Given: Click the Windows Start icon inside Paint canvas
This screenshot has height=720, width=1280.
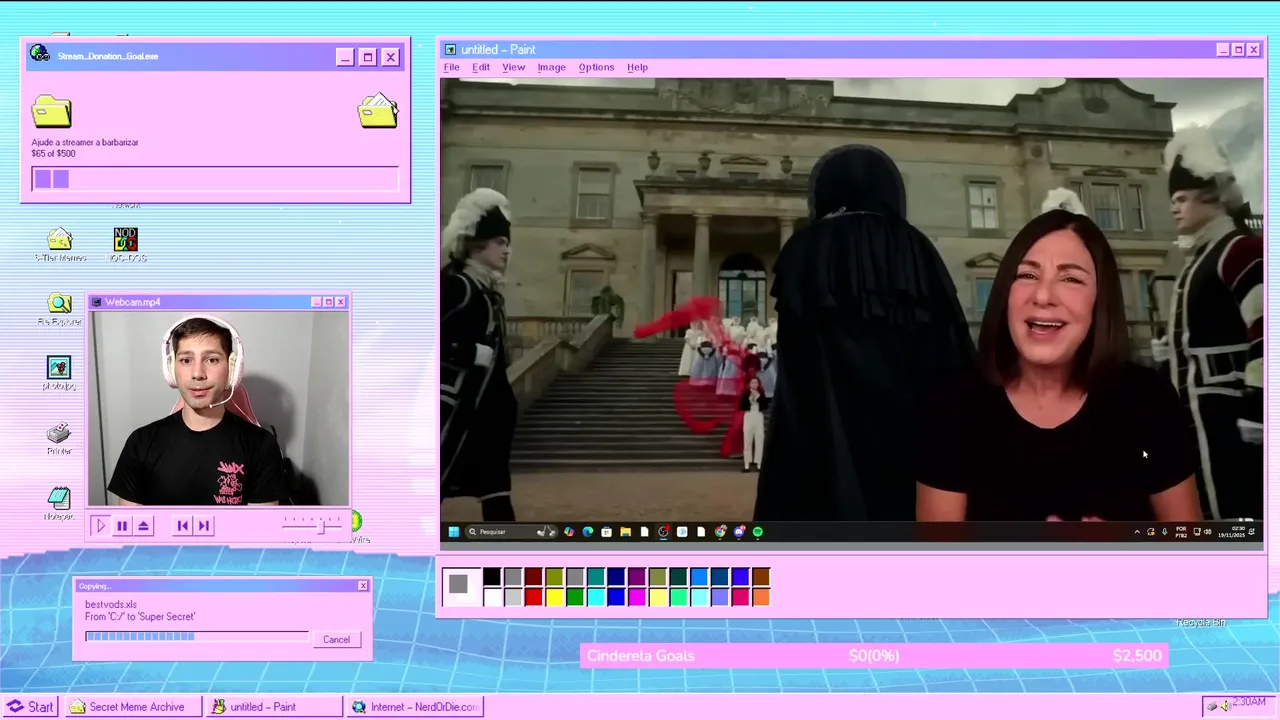Looking at the screenshot, I should click(454, 532).
